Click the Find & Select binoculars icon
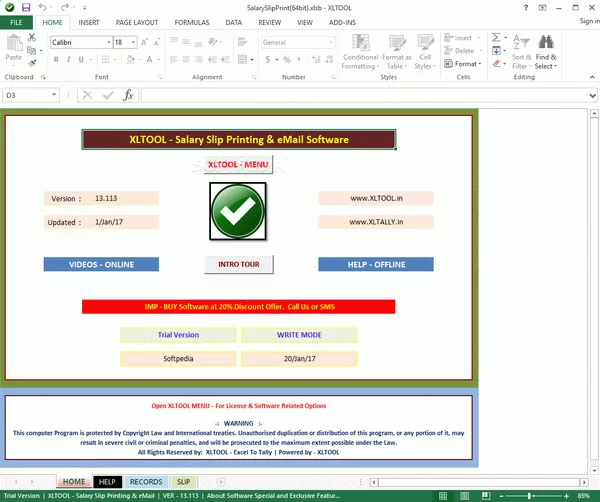 click(546, 42)
